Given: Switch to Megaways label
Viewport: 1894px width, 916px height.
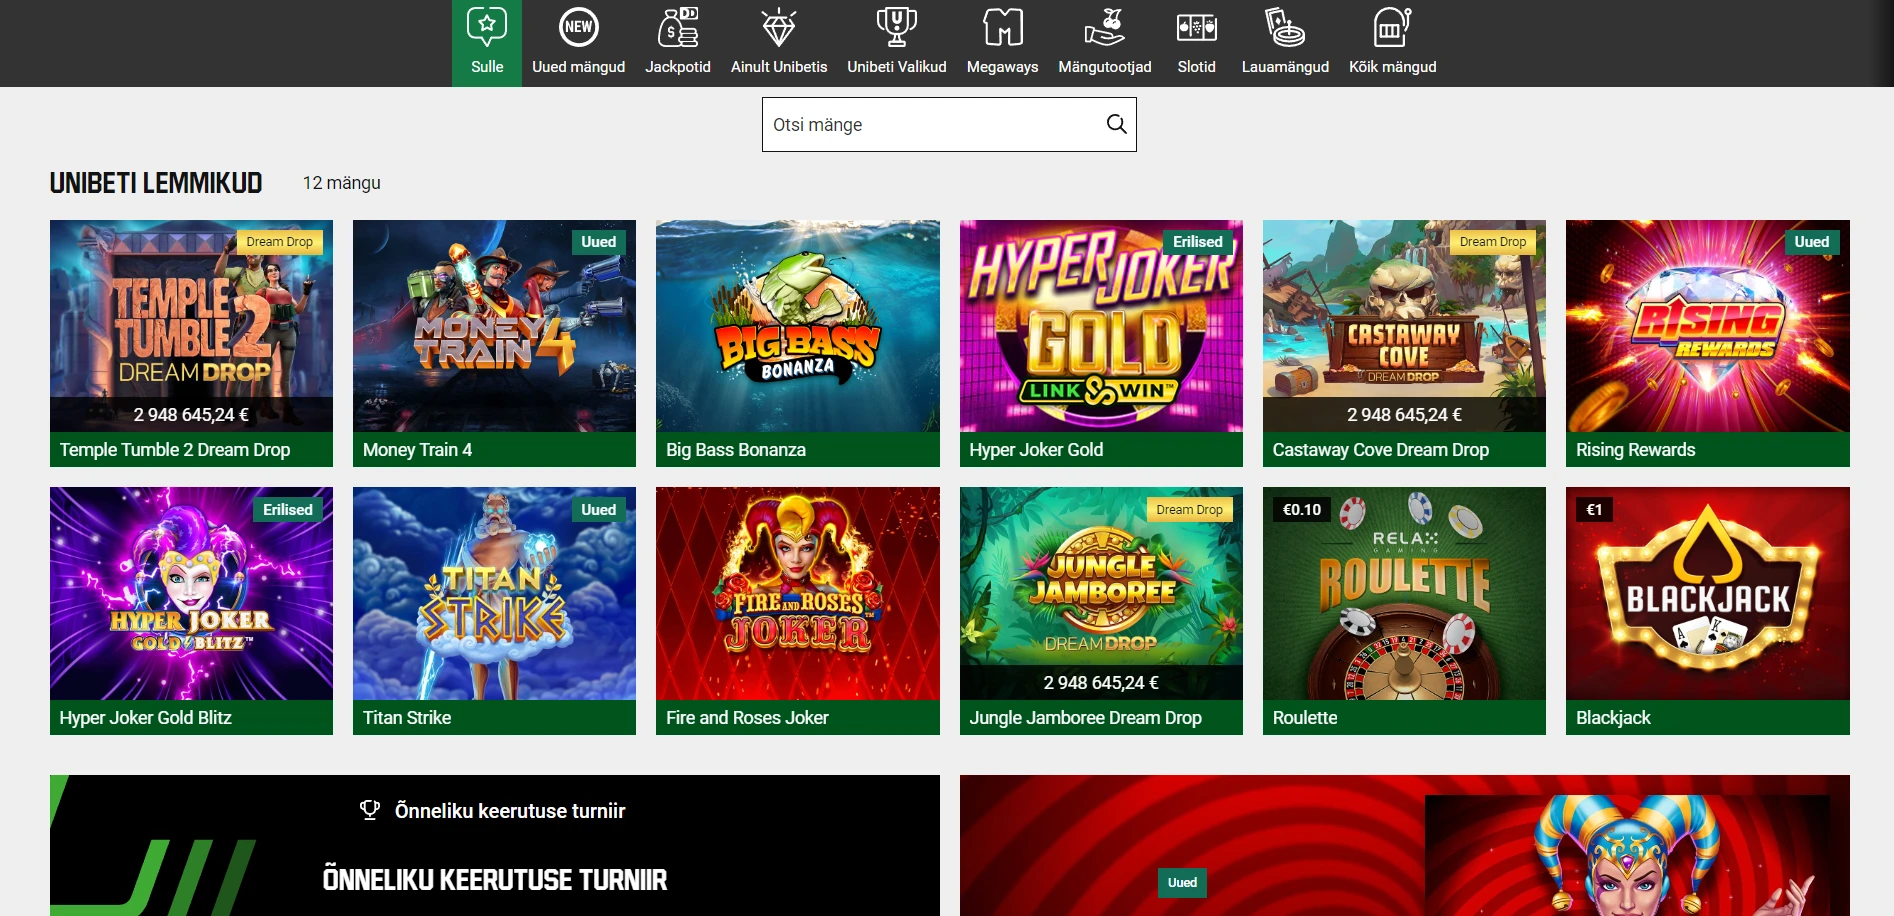Looking at the screenshot, I should (1003, 67).
